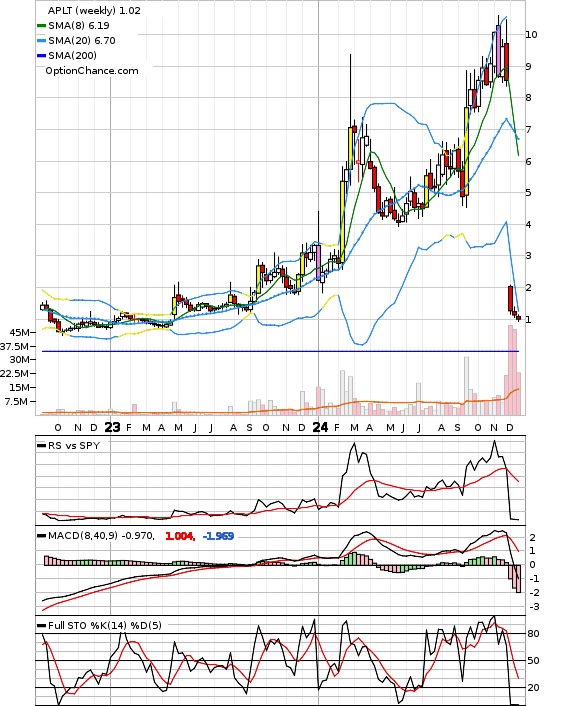This screenshot has width=566, height=706.
Task: Click the 20 stochastic level label
Action: point(533,688)
